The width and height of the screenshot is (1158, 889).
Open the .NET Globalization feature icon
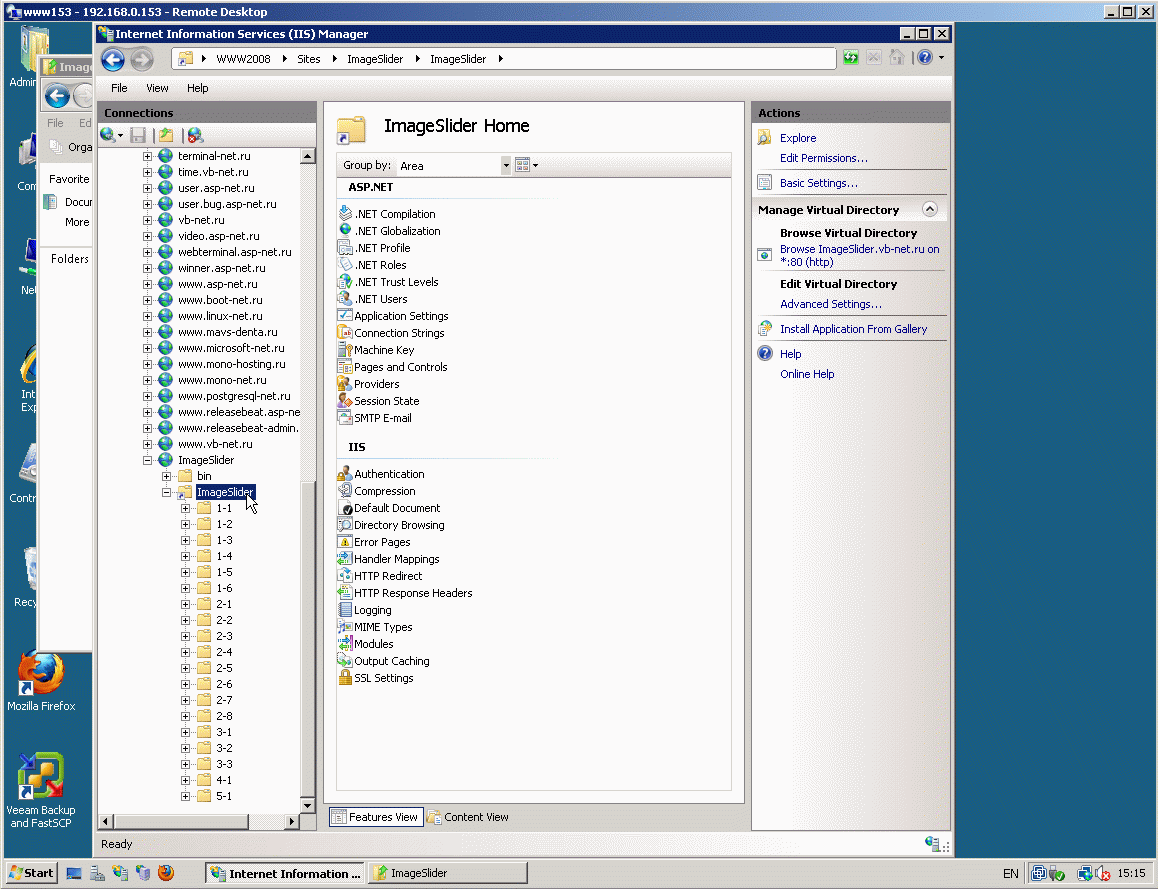[x=345, y=230]
